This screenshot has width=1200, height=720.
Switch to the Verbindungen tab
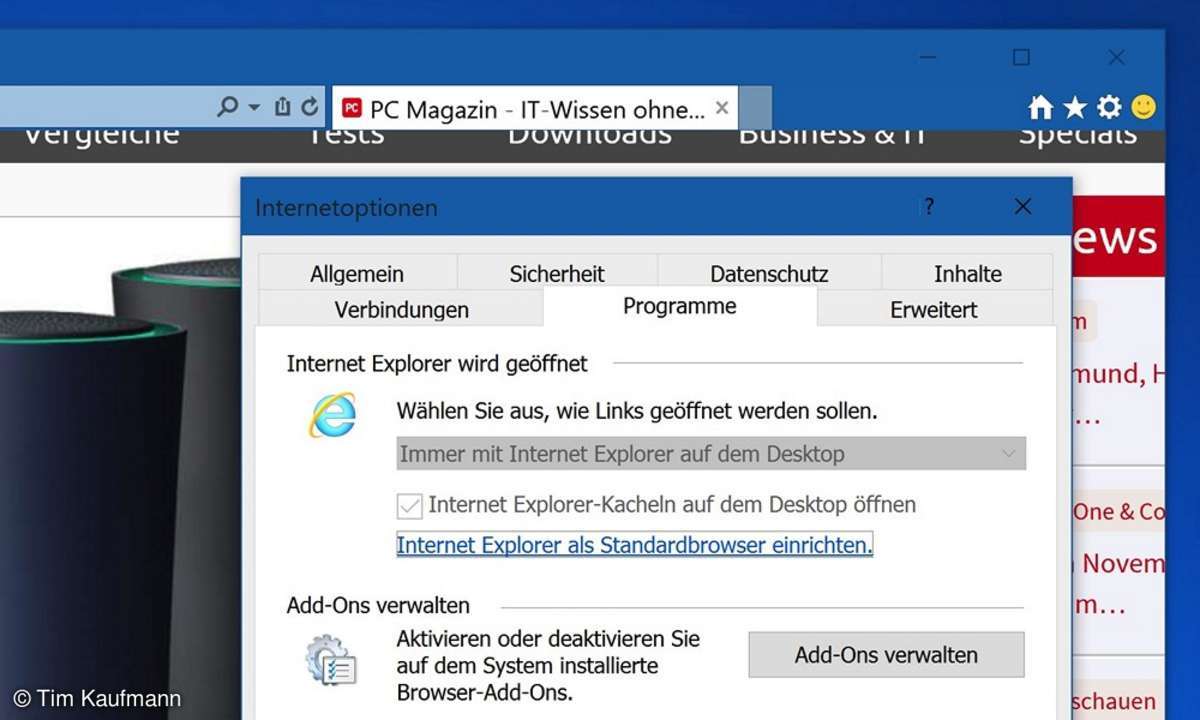[x=401, y=309]
